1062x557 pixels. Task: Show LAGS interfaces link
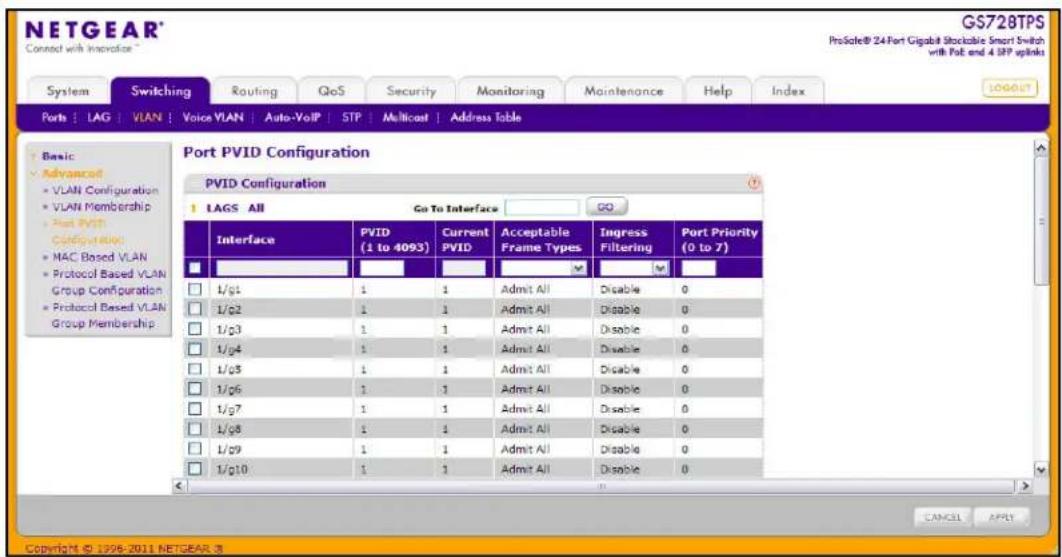(222, 208)
